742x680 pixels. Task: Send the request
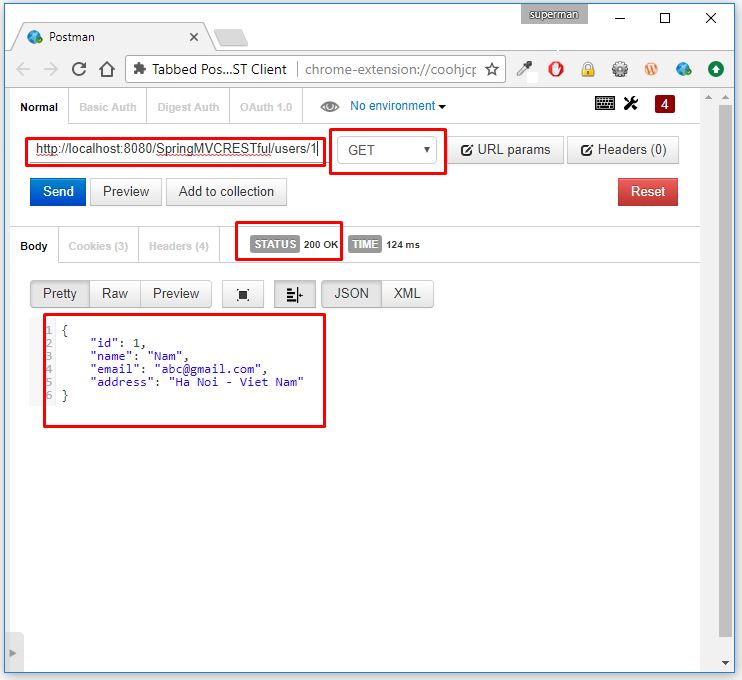58,192
